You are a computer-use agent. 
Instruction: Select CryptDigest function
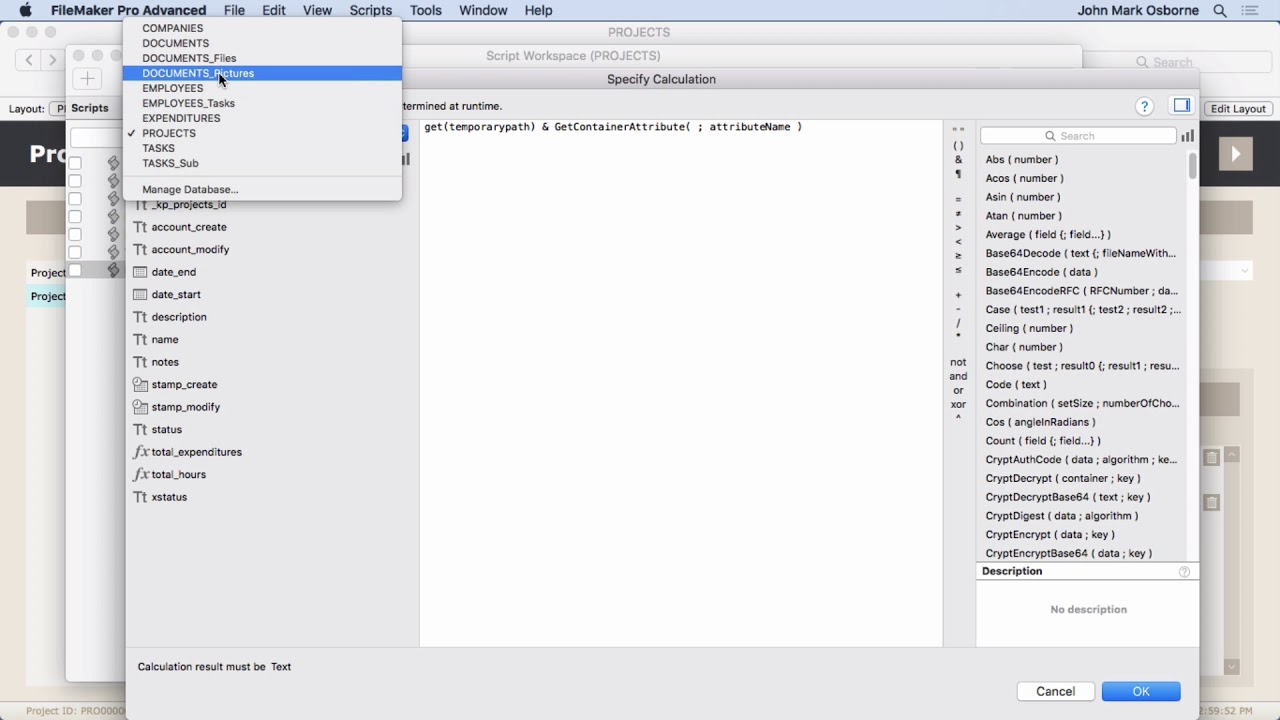pos(1061,516)
